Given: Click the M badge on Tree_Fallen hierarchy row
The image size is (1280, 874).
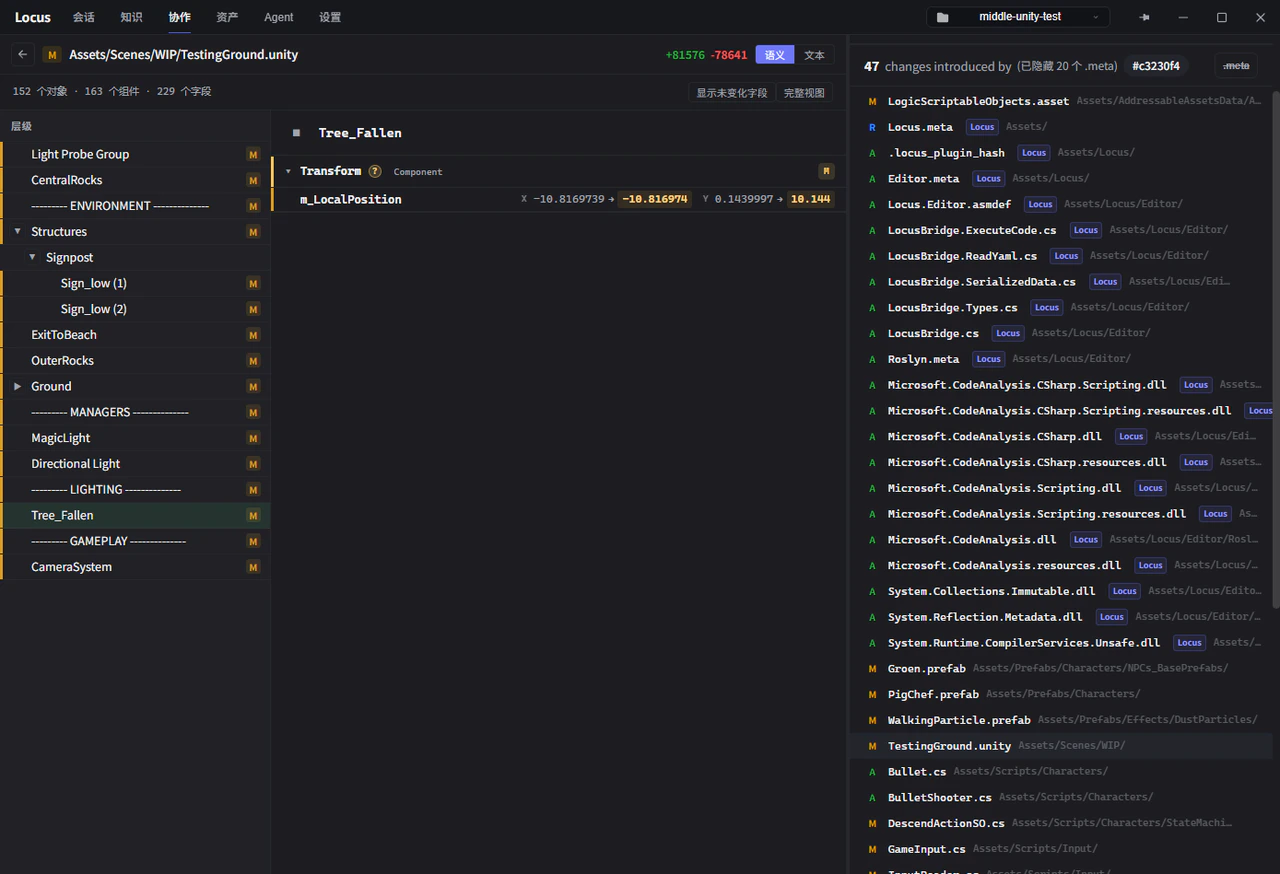Looking at the screenshot, I should [253, 515].
